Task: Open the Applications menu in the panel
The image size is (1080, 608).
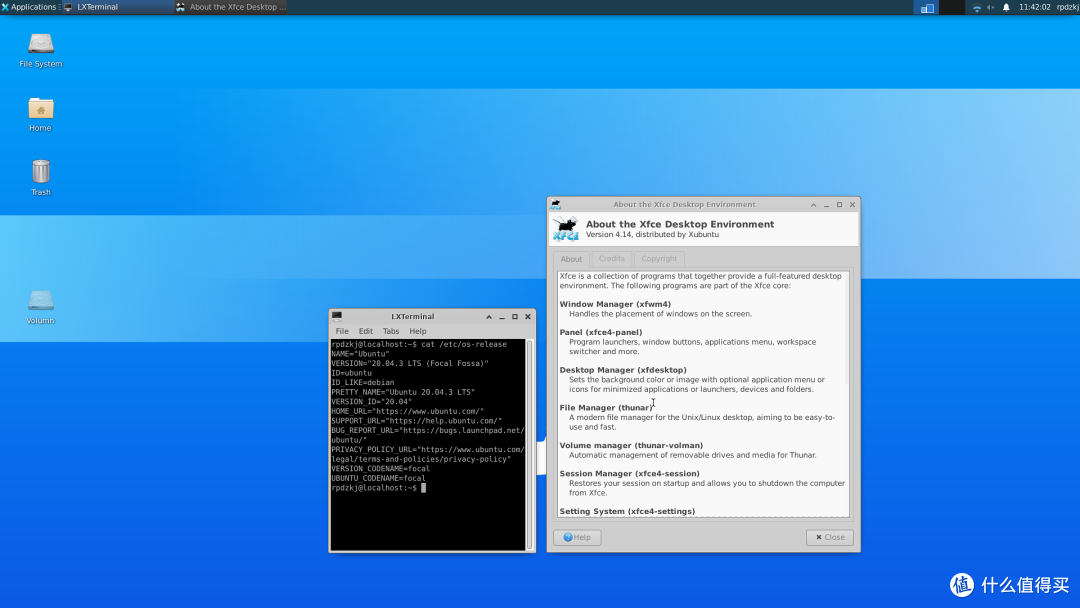Action: point(29,7)
